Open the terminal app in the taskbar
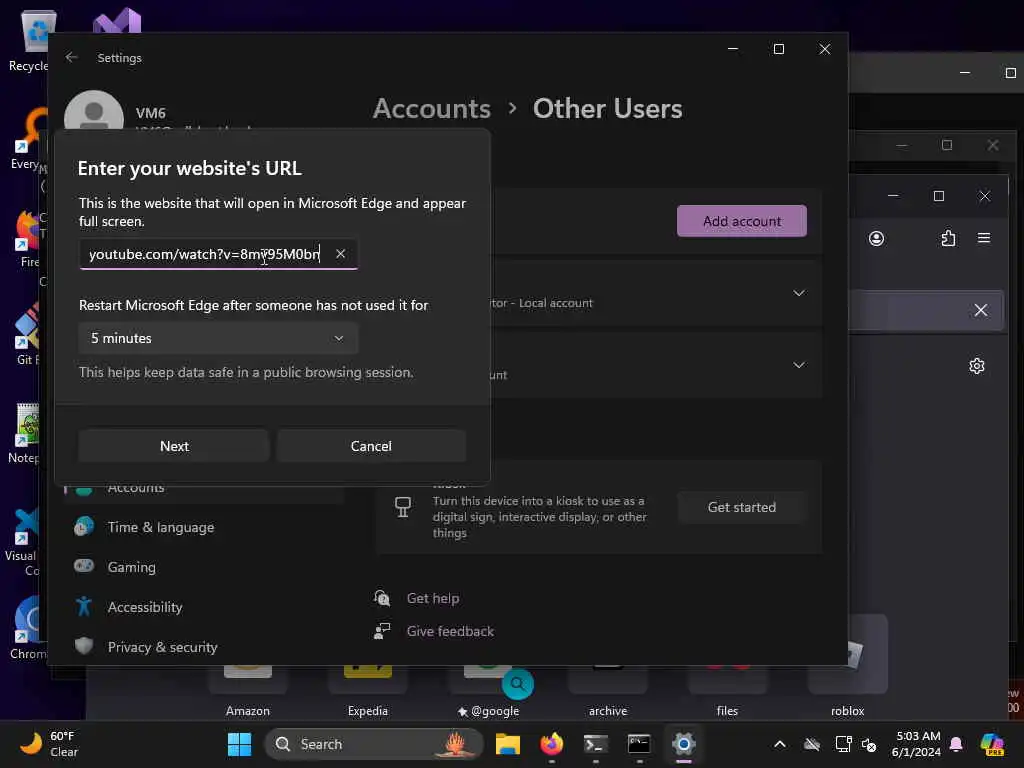This screenshot has height=768, width=1024. pos(596,744)
